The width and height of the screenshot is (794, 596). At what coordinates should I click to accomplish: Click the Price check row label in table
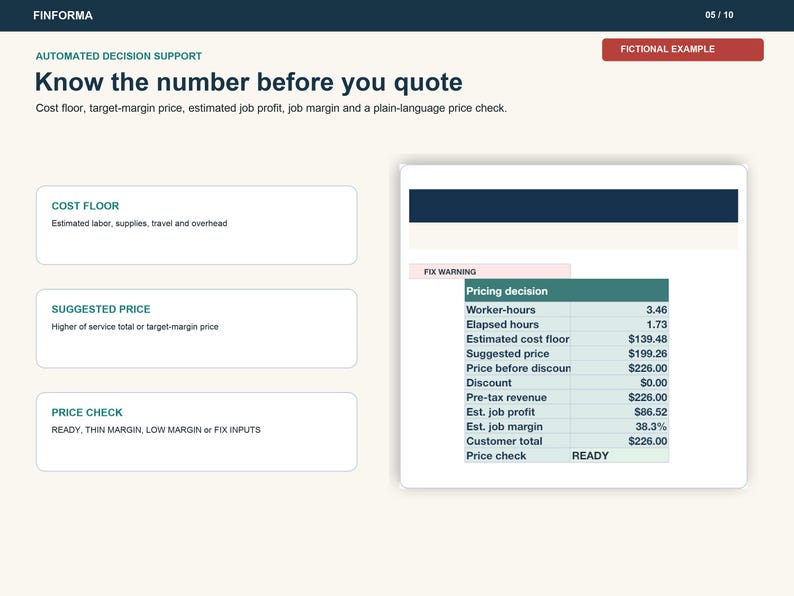tap(496, 456)
